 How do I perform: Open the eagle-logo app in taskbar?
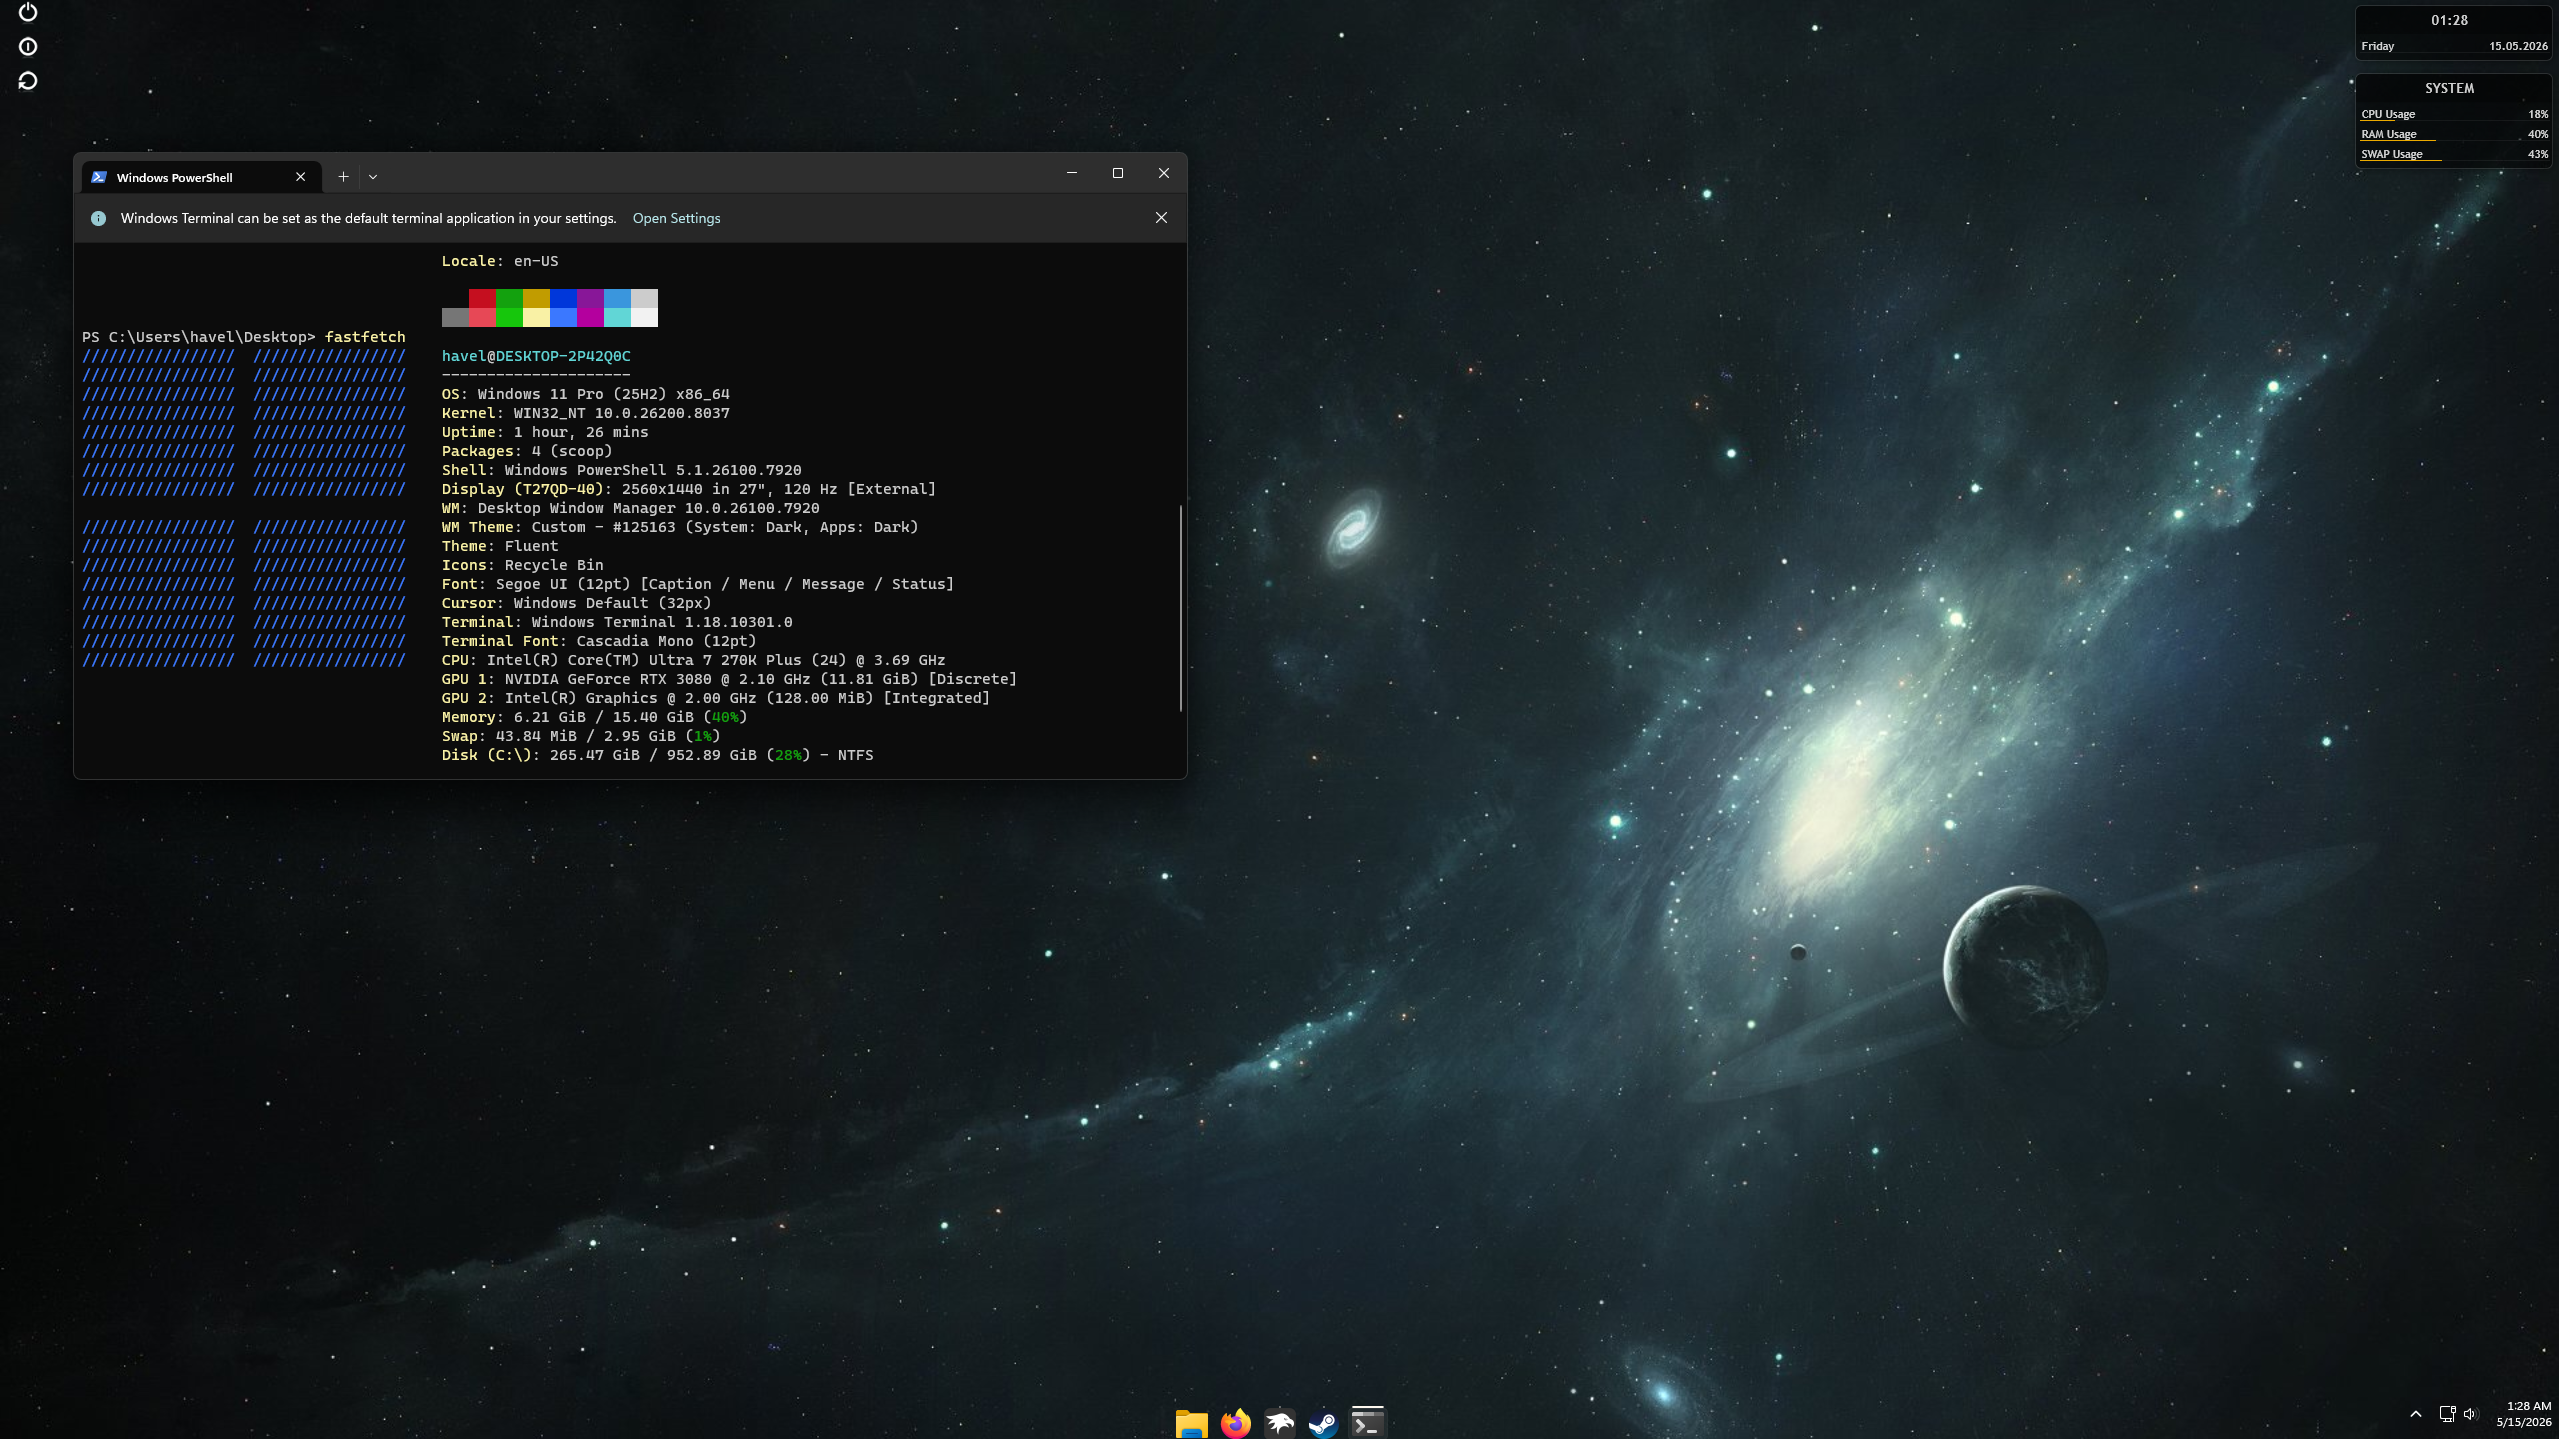pos(1280,1422)
